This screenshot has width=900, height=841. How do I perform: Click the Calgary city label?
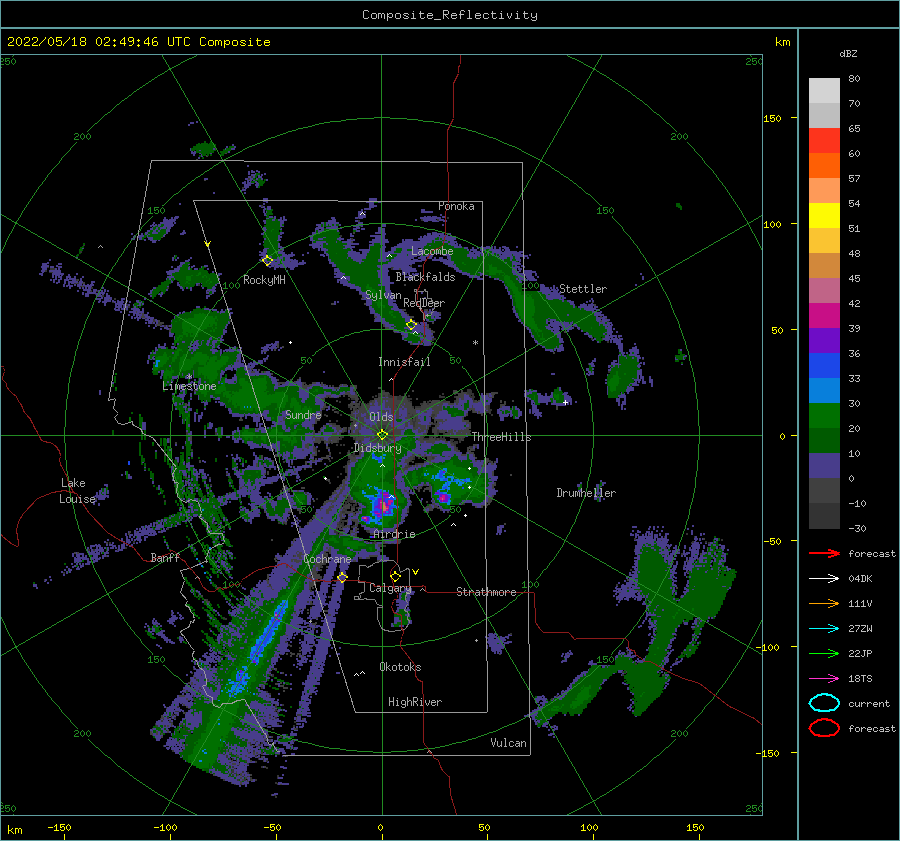390,588
